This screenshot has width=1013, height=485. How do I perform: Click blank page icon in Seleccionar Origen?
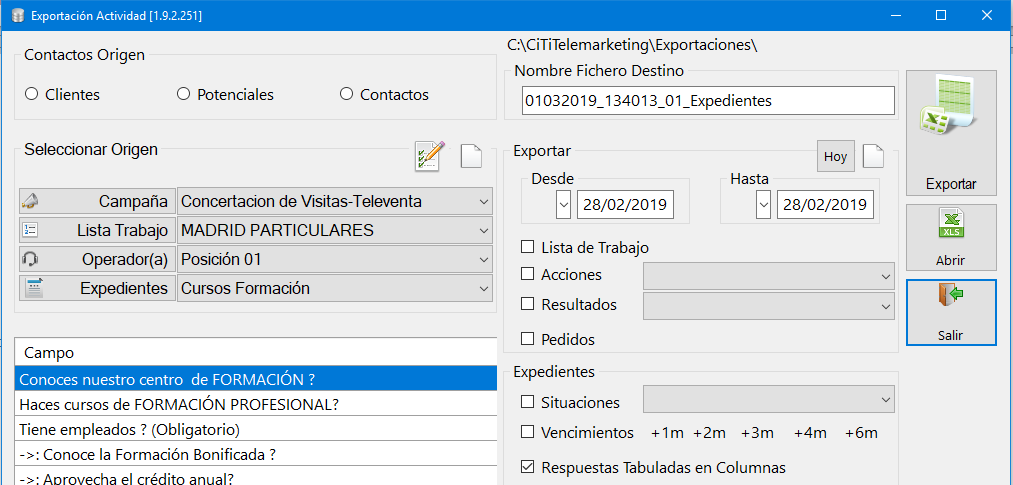click(472, 156)
